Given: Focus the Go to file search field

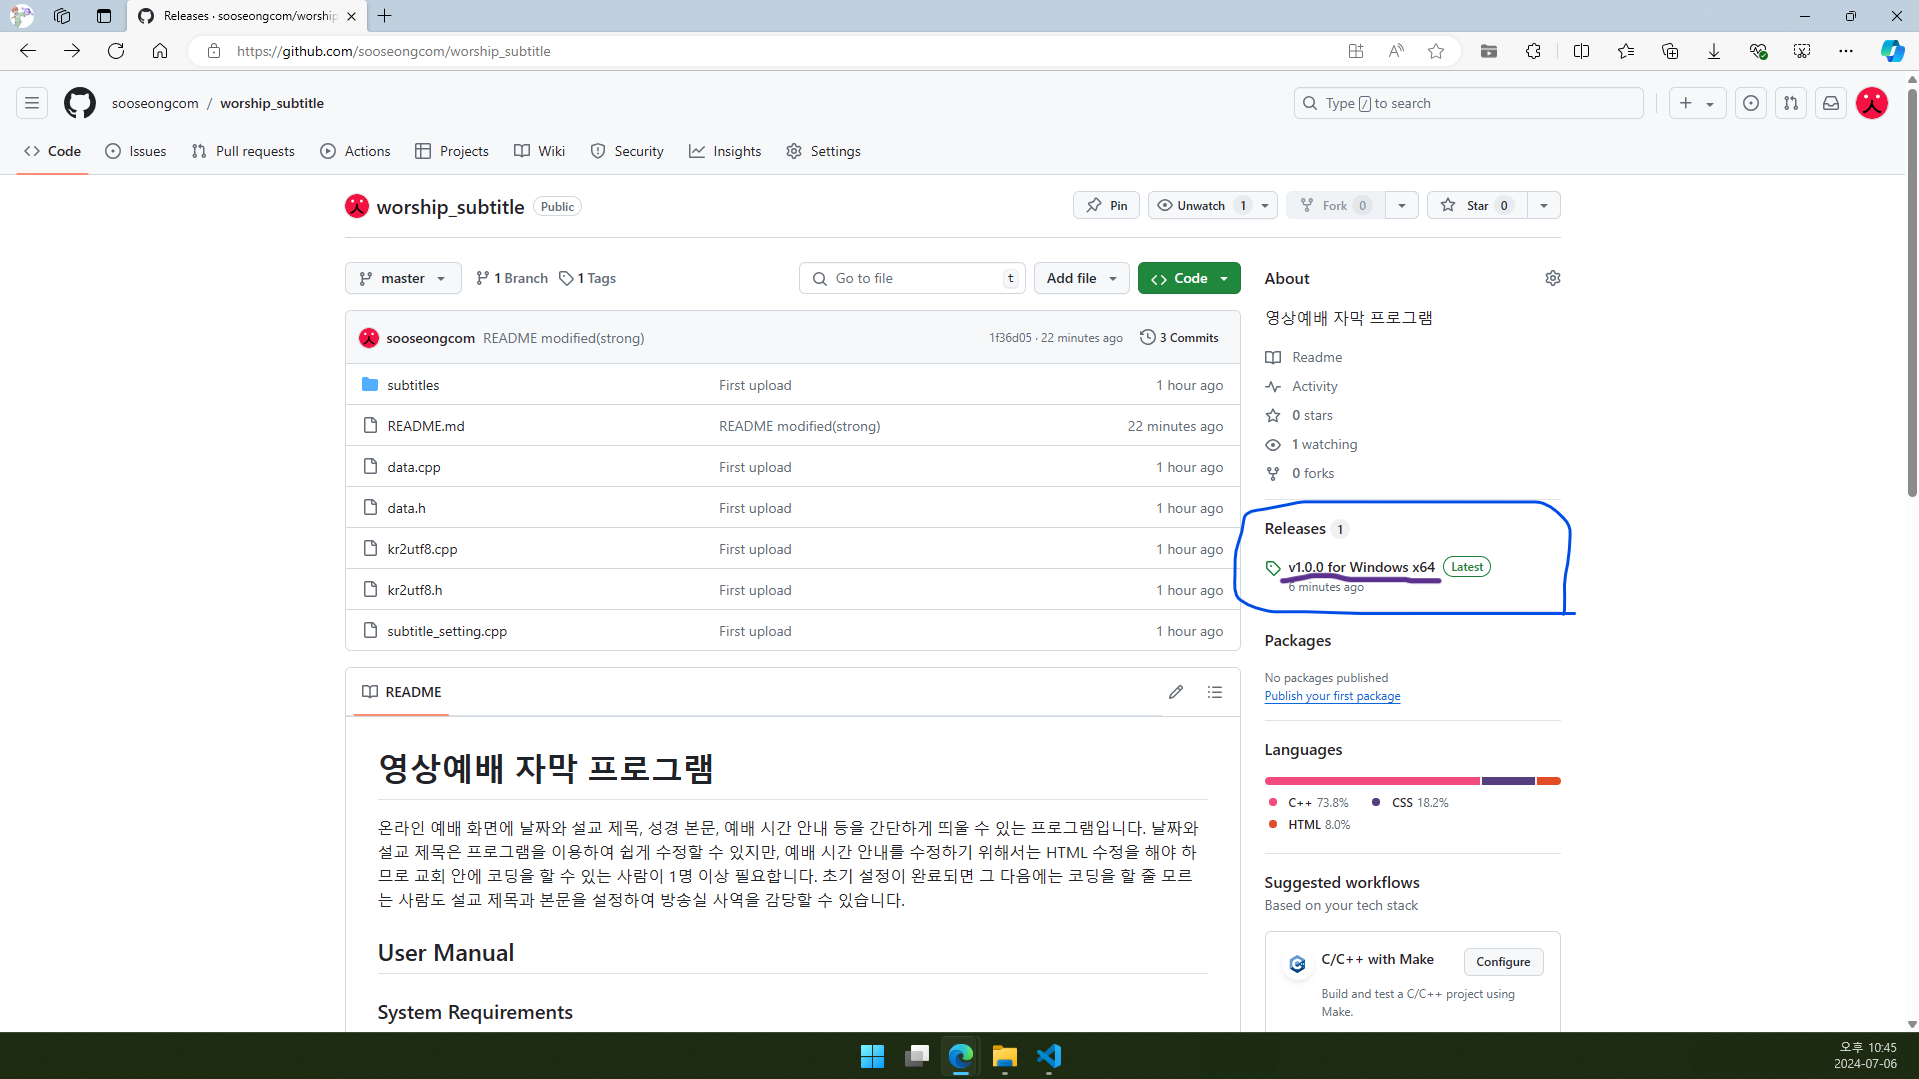Looking at the screenshot, I should (x=912, y=278).
